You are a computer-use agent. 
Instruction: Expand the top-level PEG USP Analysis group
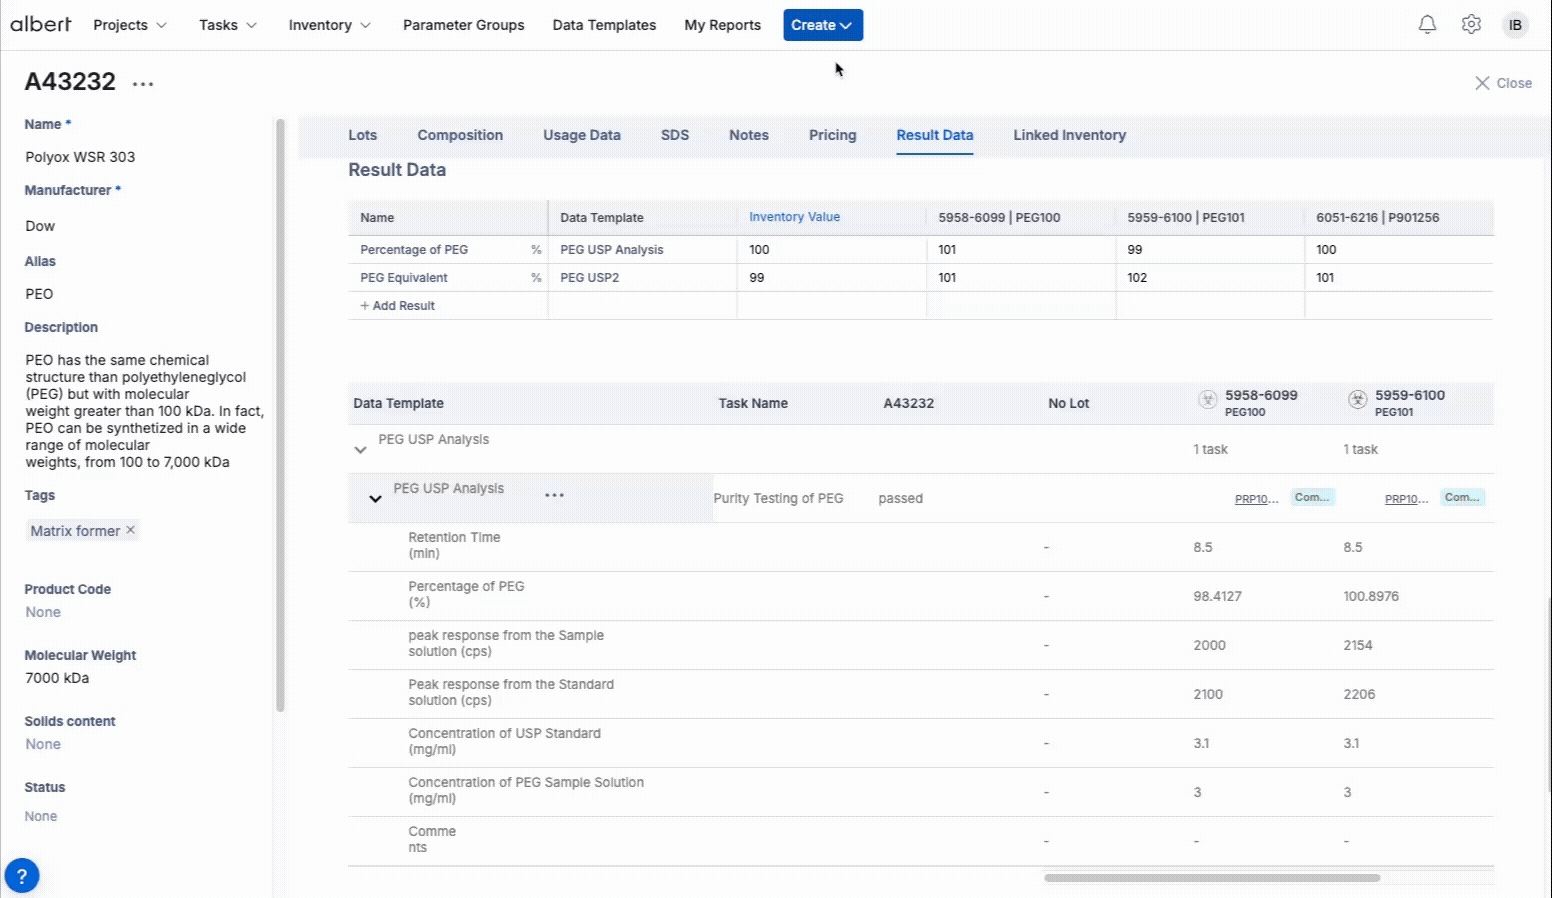360,448
